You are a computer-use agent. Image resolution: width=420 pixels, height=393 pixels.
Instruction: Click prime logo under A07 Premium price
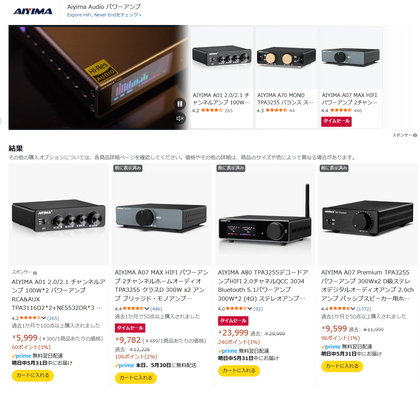point(330,347)
